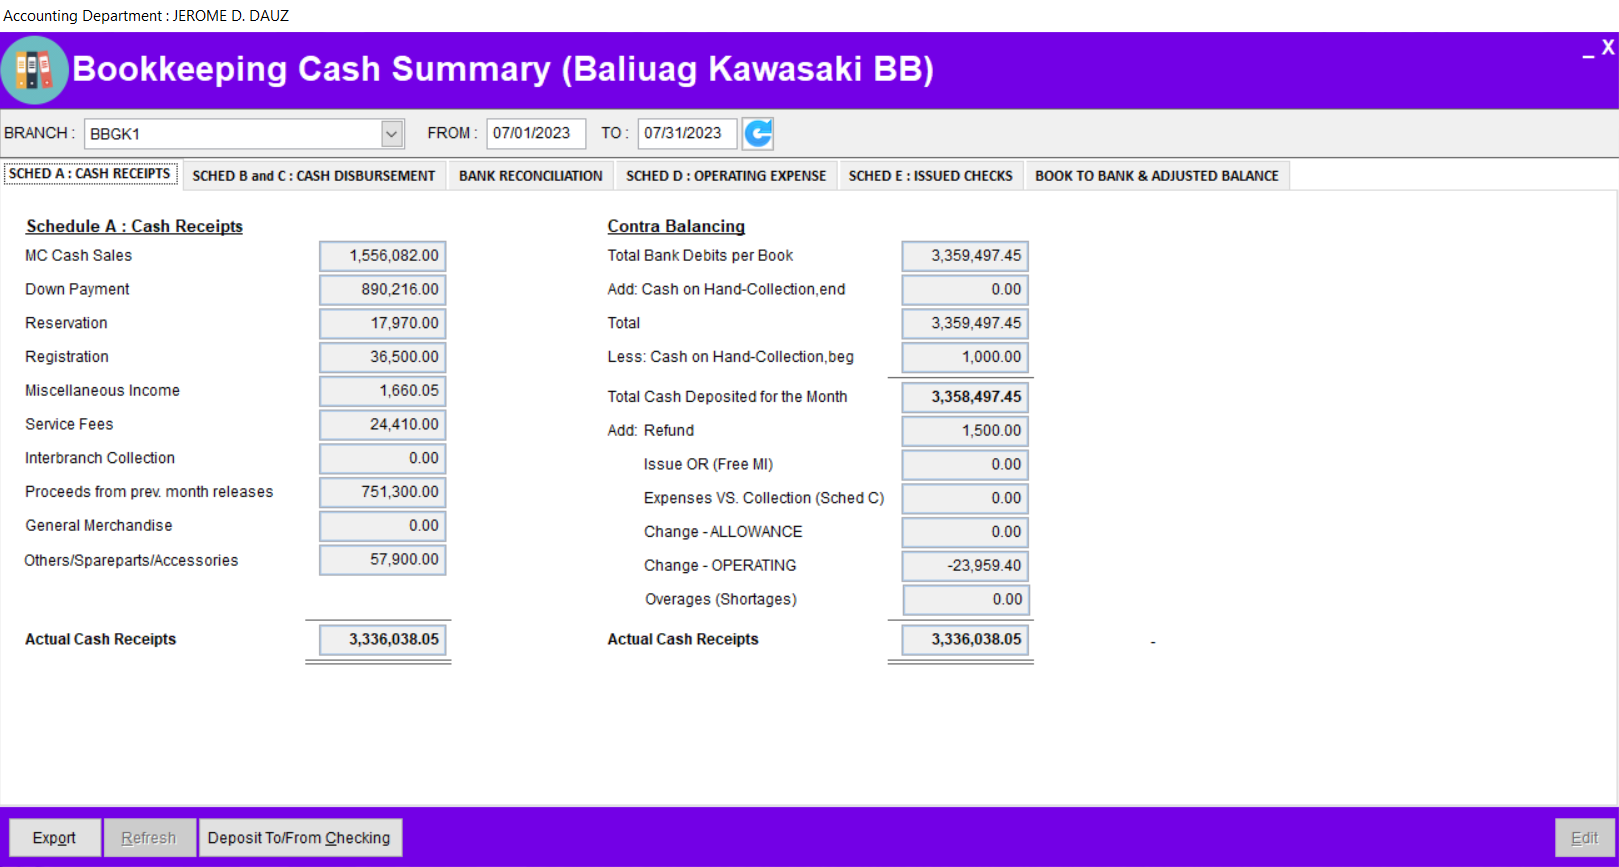
Task: Open SCHED B and C : CASH DISBURSEMENT tab
Action: pyautogui.click(x=314, y=176)
